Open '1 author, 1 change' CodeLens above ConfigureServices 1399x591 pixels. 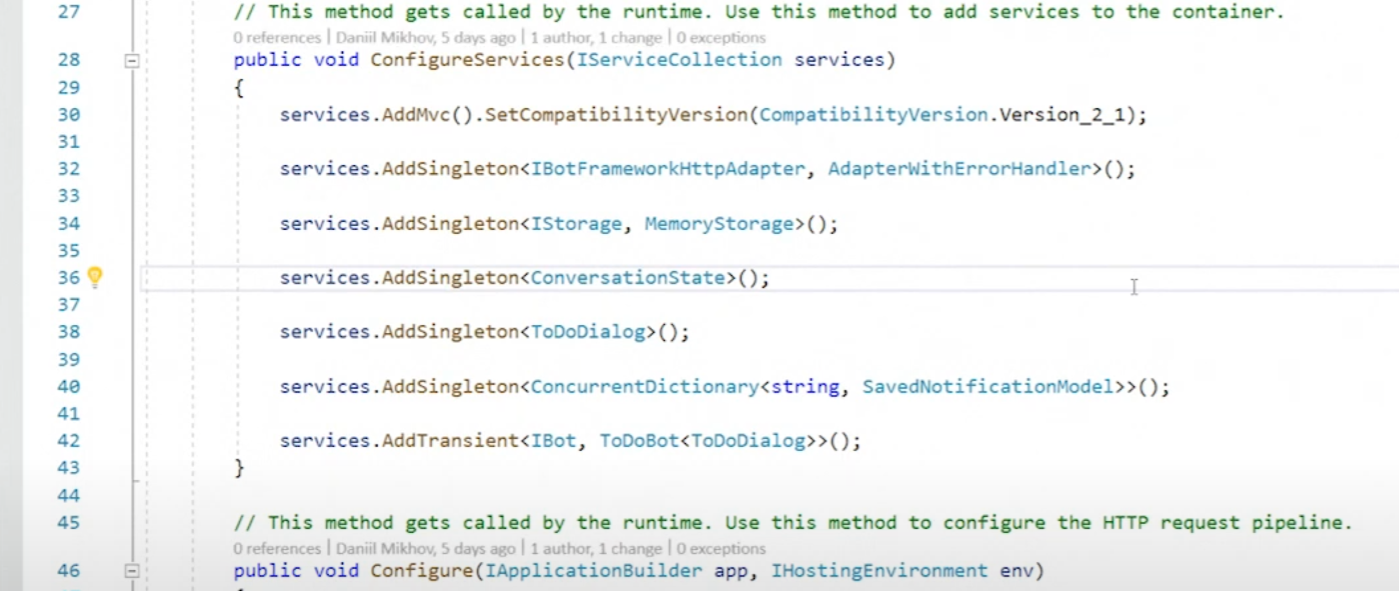click(596, 38)
